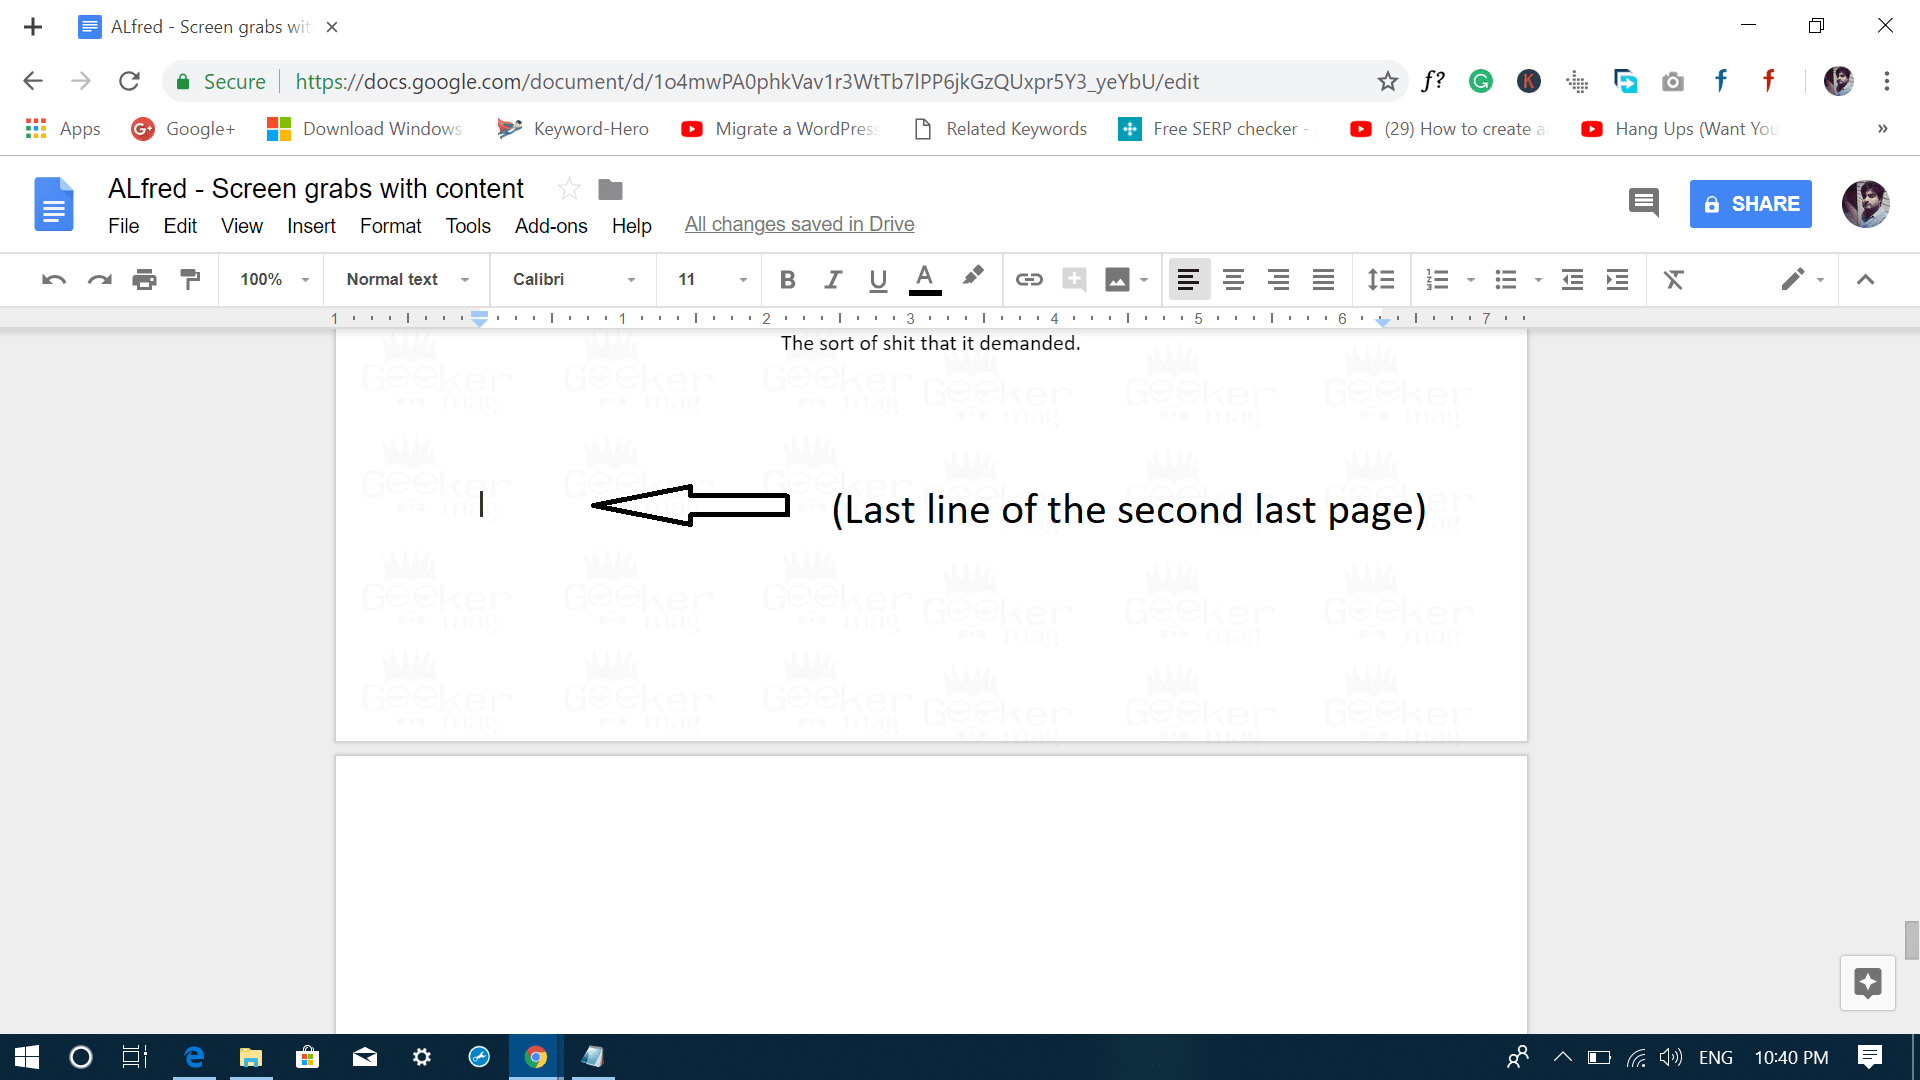Click the All changes saved in Drive link
This screenshot has height=1080, width=1920.
coord(799,224)
